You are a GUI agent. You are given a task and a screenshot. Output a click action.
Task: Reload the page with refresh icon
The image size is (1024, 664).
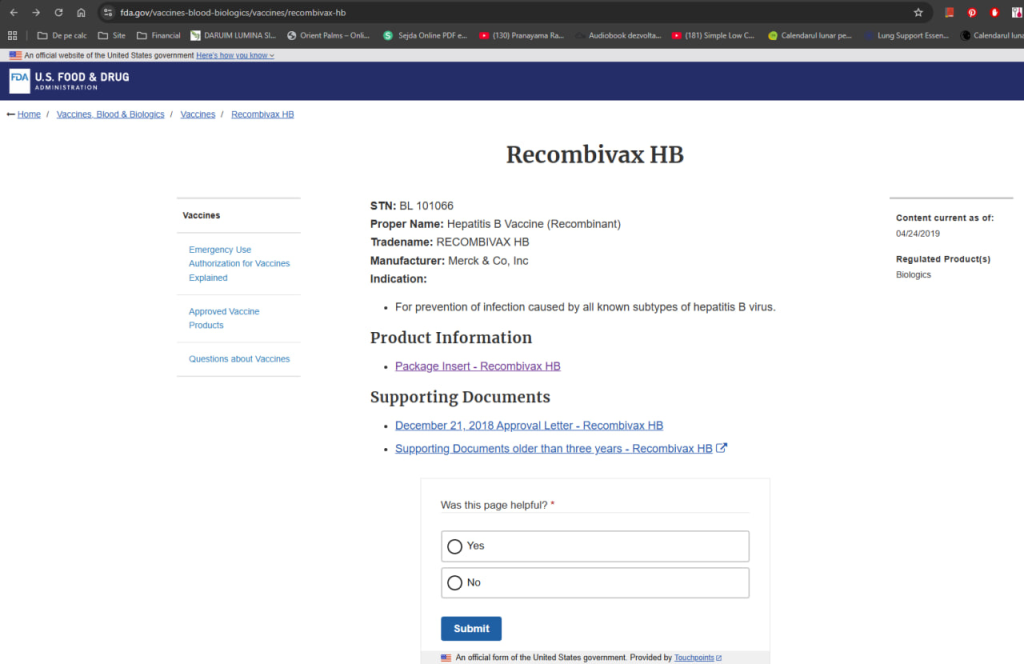point(58,12)
